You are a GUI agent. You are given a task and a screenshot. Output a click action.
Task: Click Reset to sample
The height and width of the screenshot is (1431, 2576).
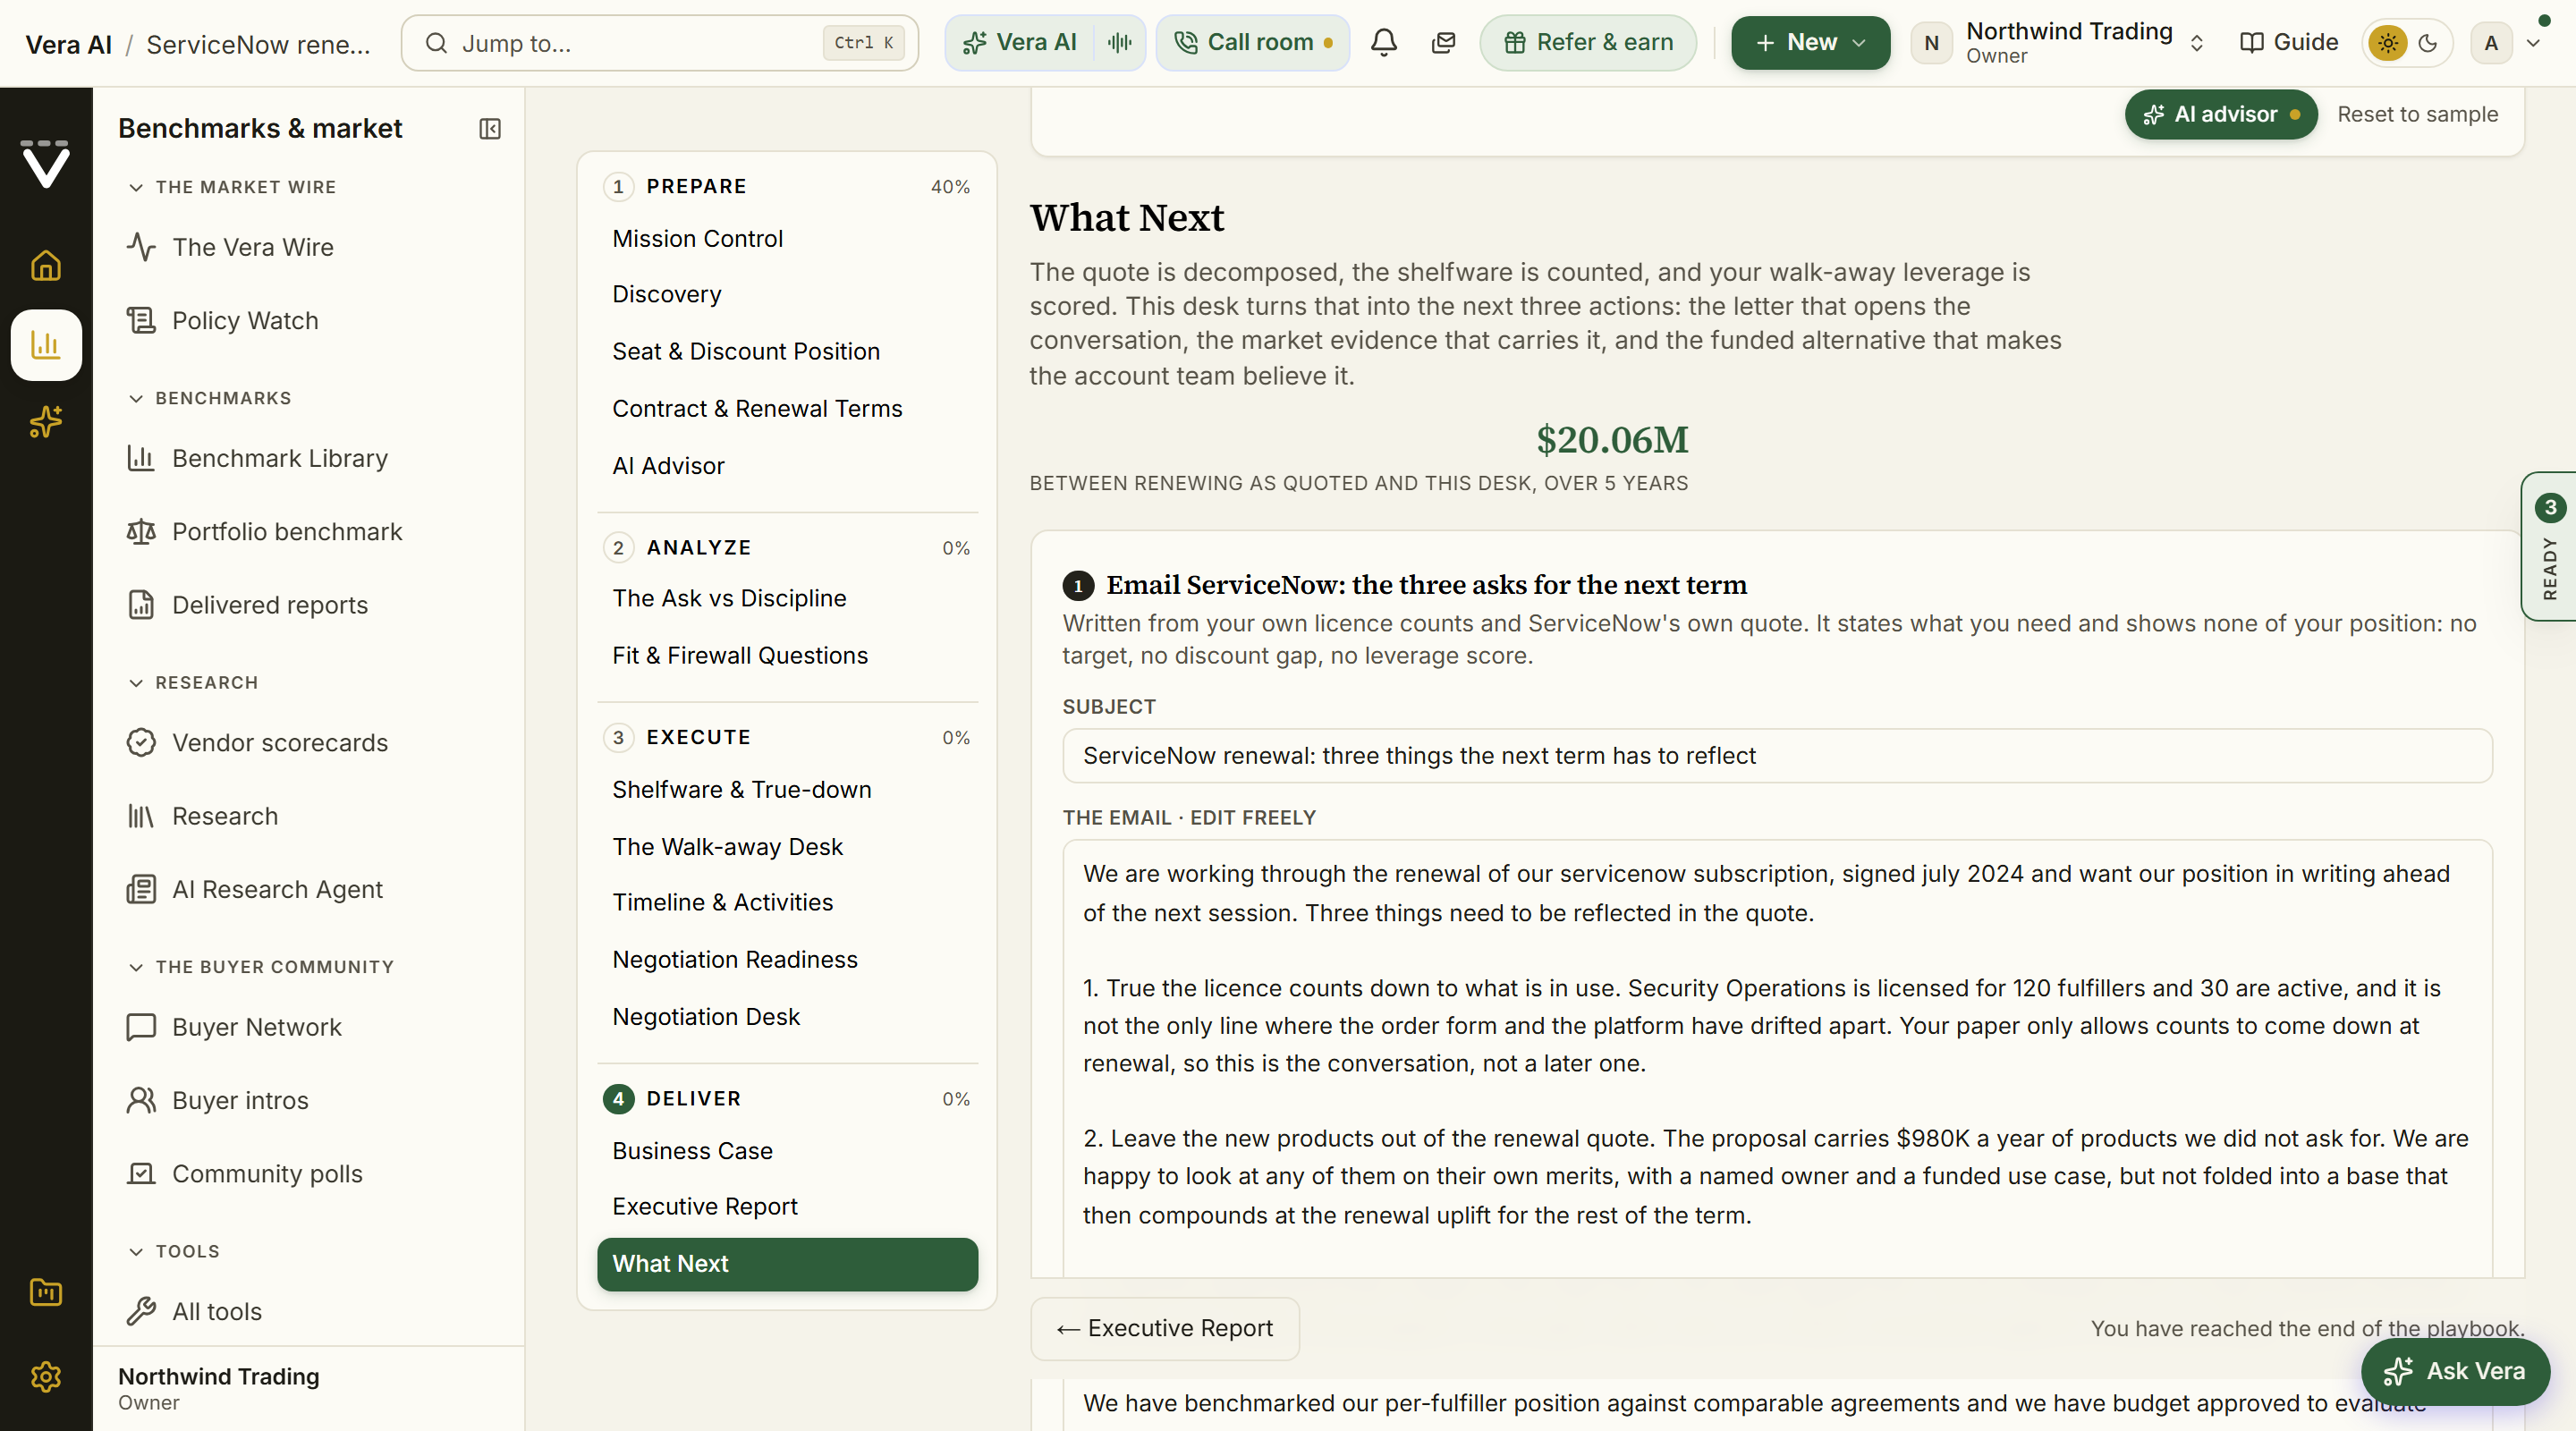click(x=2417, y=114)
